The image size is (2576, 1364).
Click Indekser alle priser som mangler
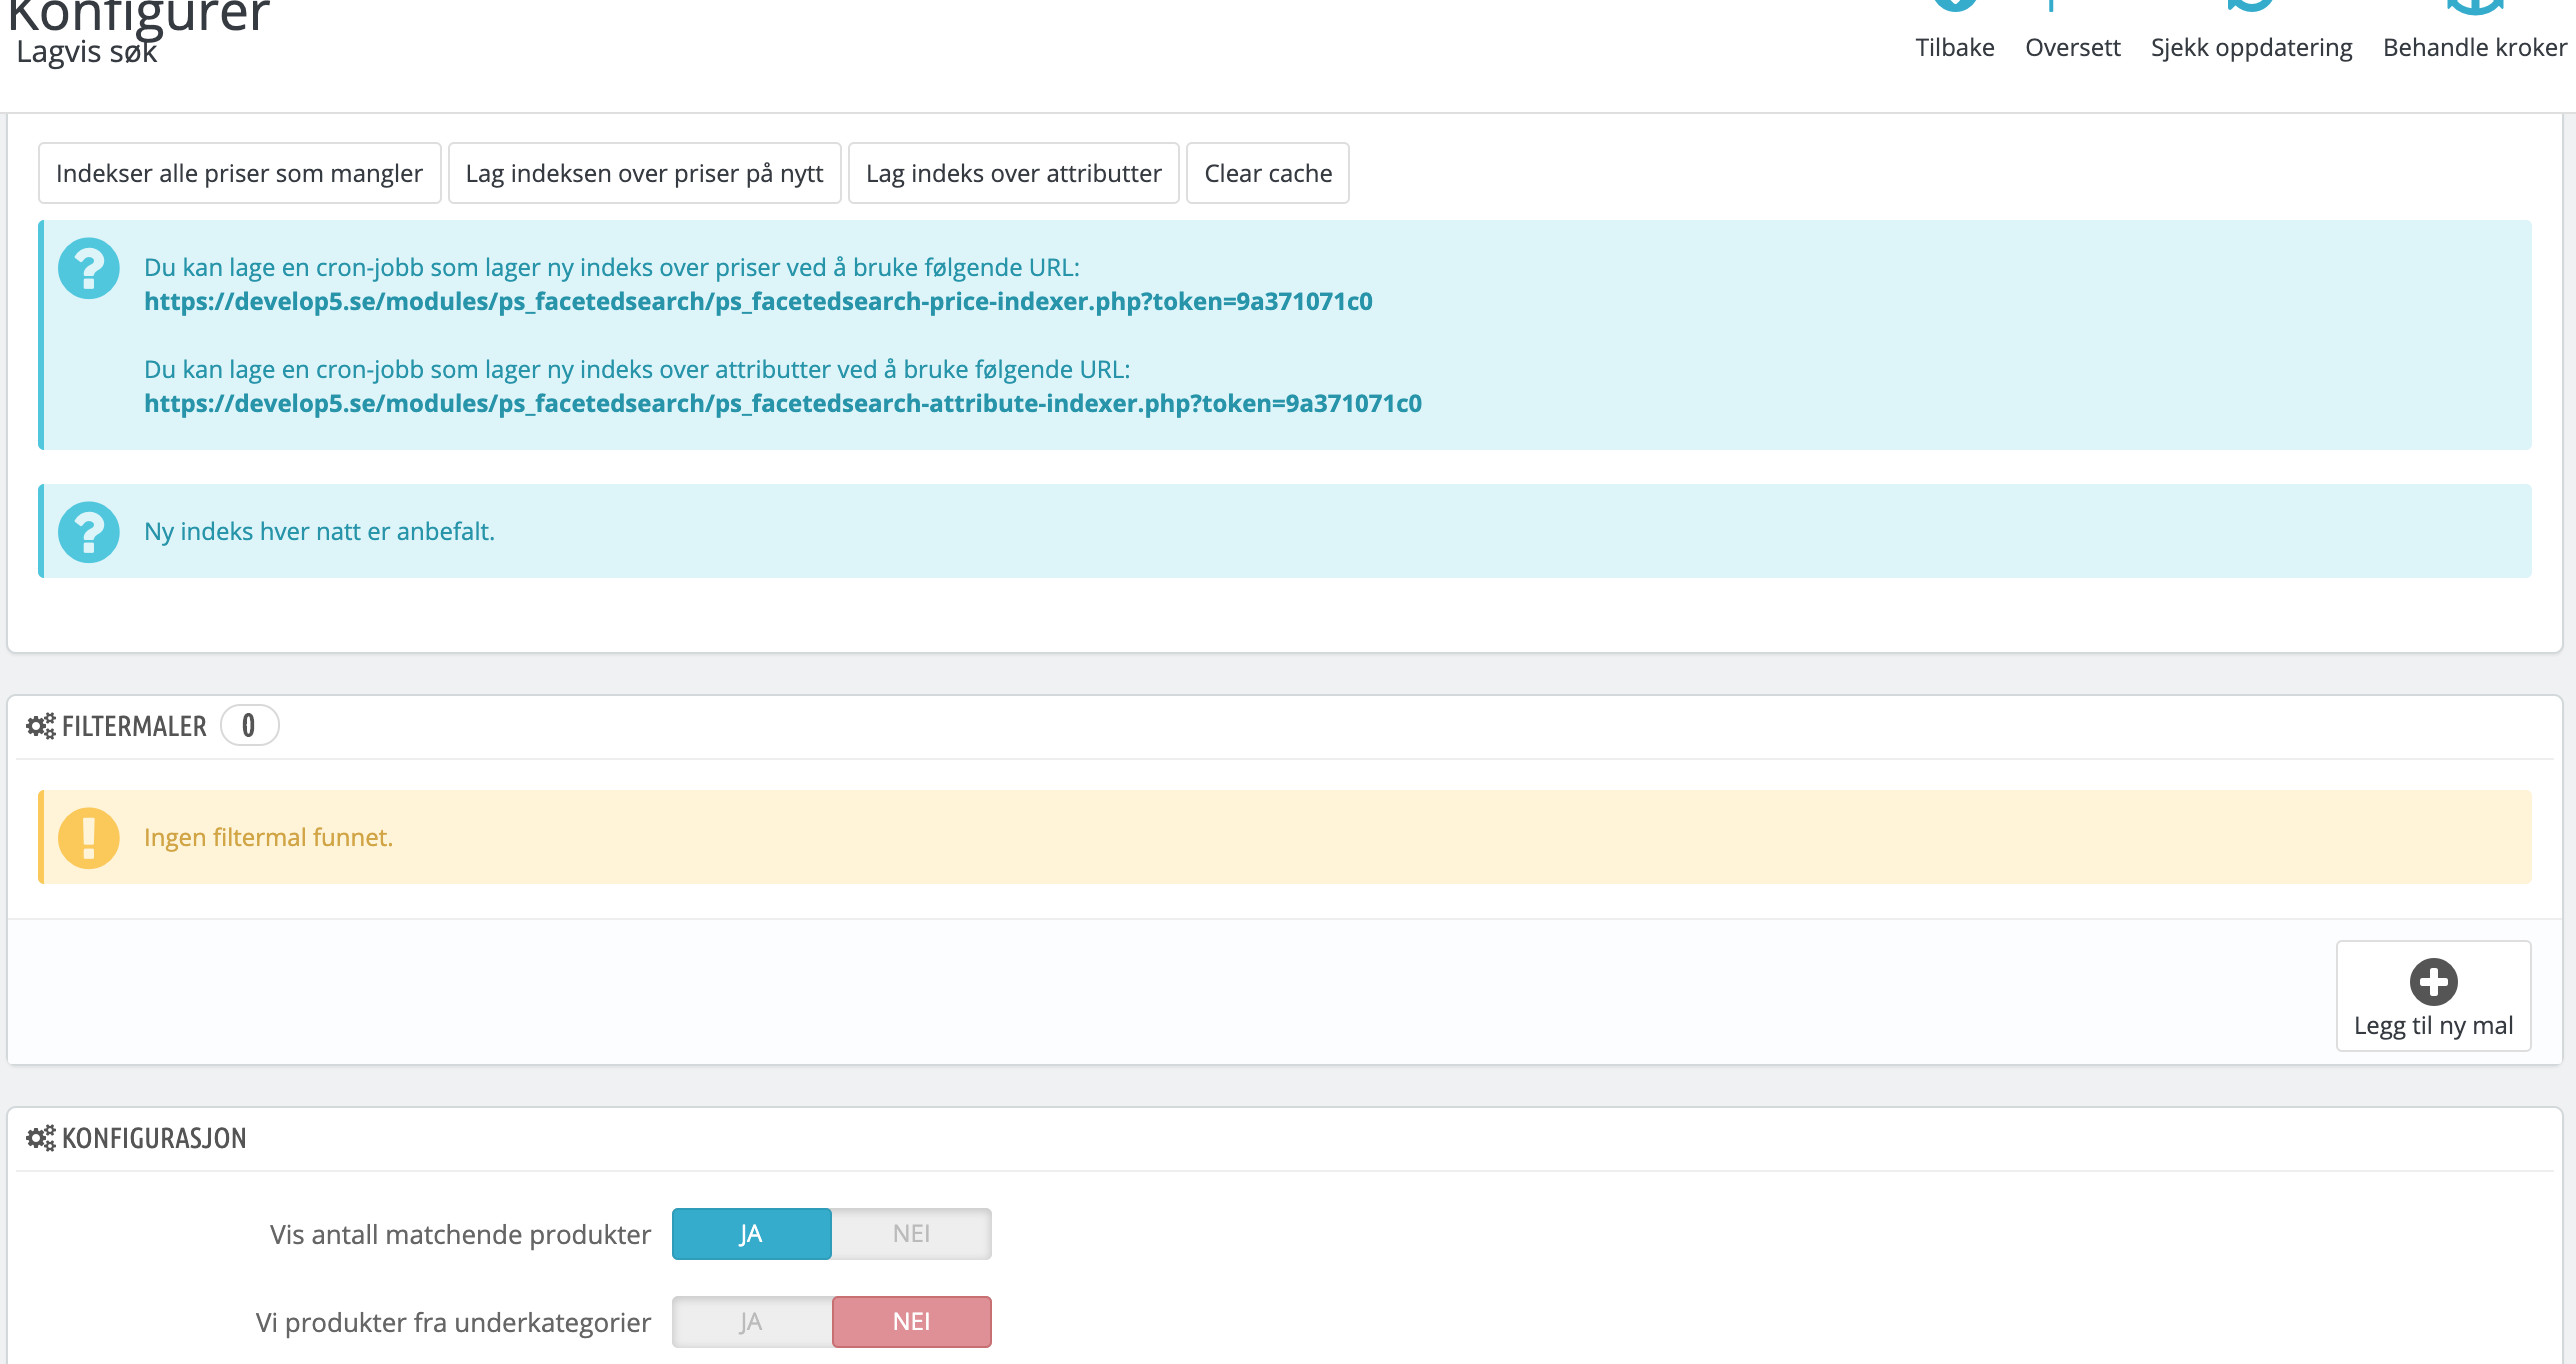click(239, 173)
